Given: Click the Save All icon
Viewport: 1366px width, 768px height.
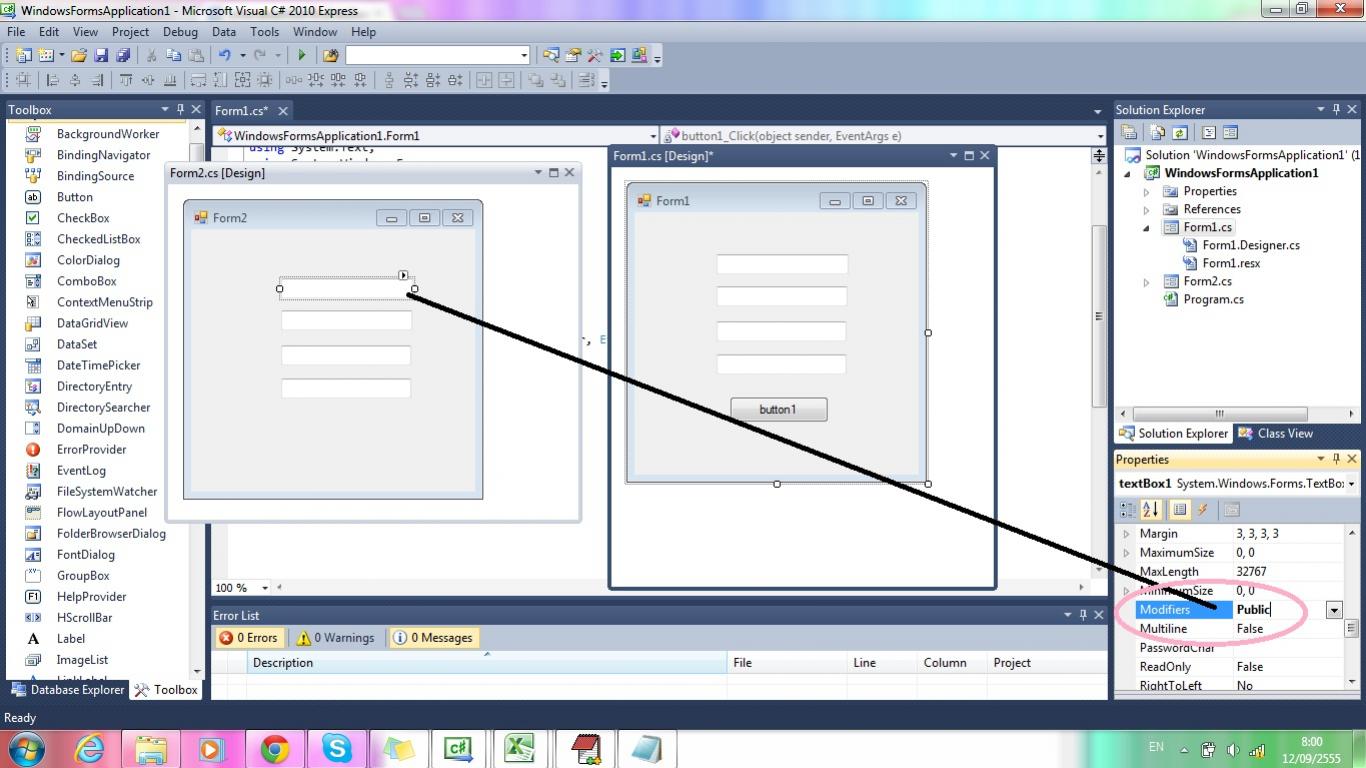Looking at the screenshot, I should [123, 56].
